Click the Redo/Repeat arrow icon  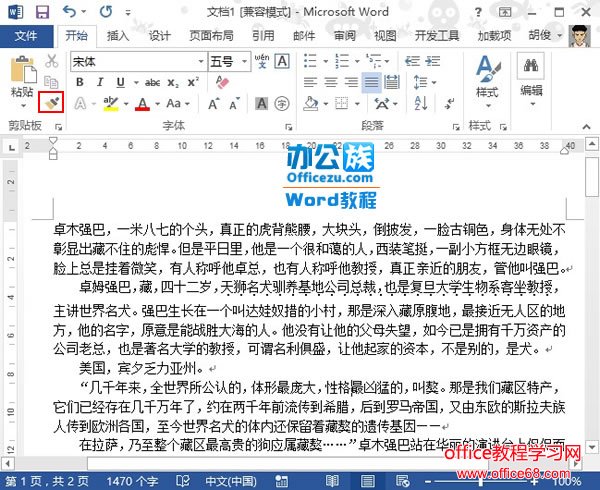106,12
